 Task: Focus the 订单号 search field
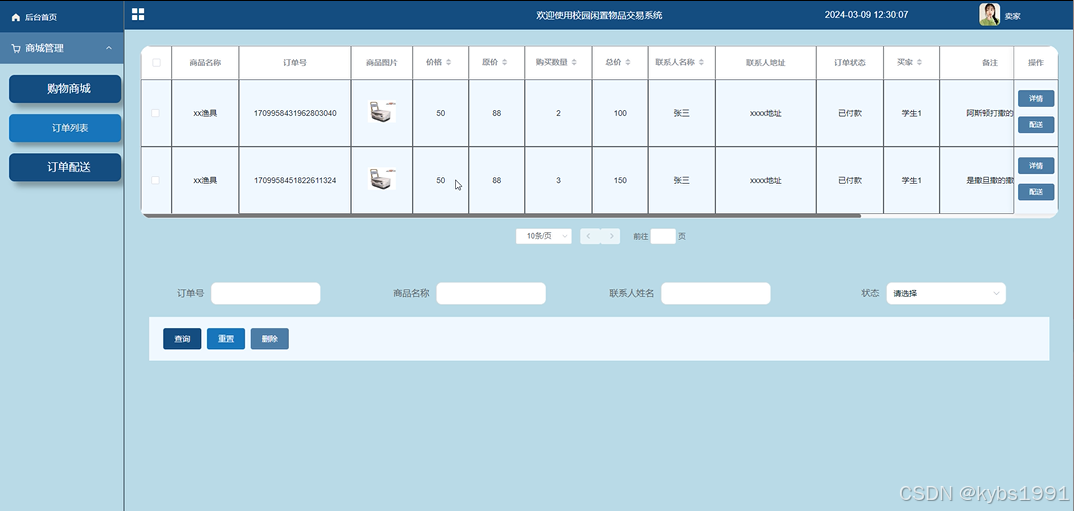(266, 293)
